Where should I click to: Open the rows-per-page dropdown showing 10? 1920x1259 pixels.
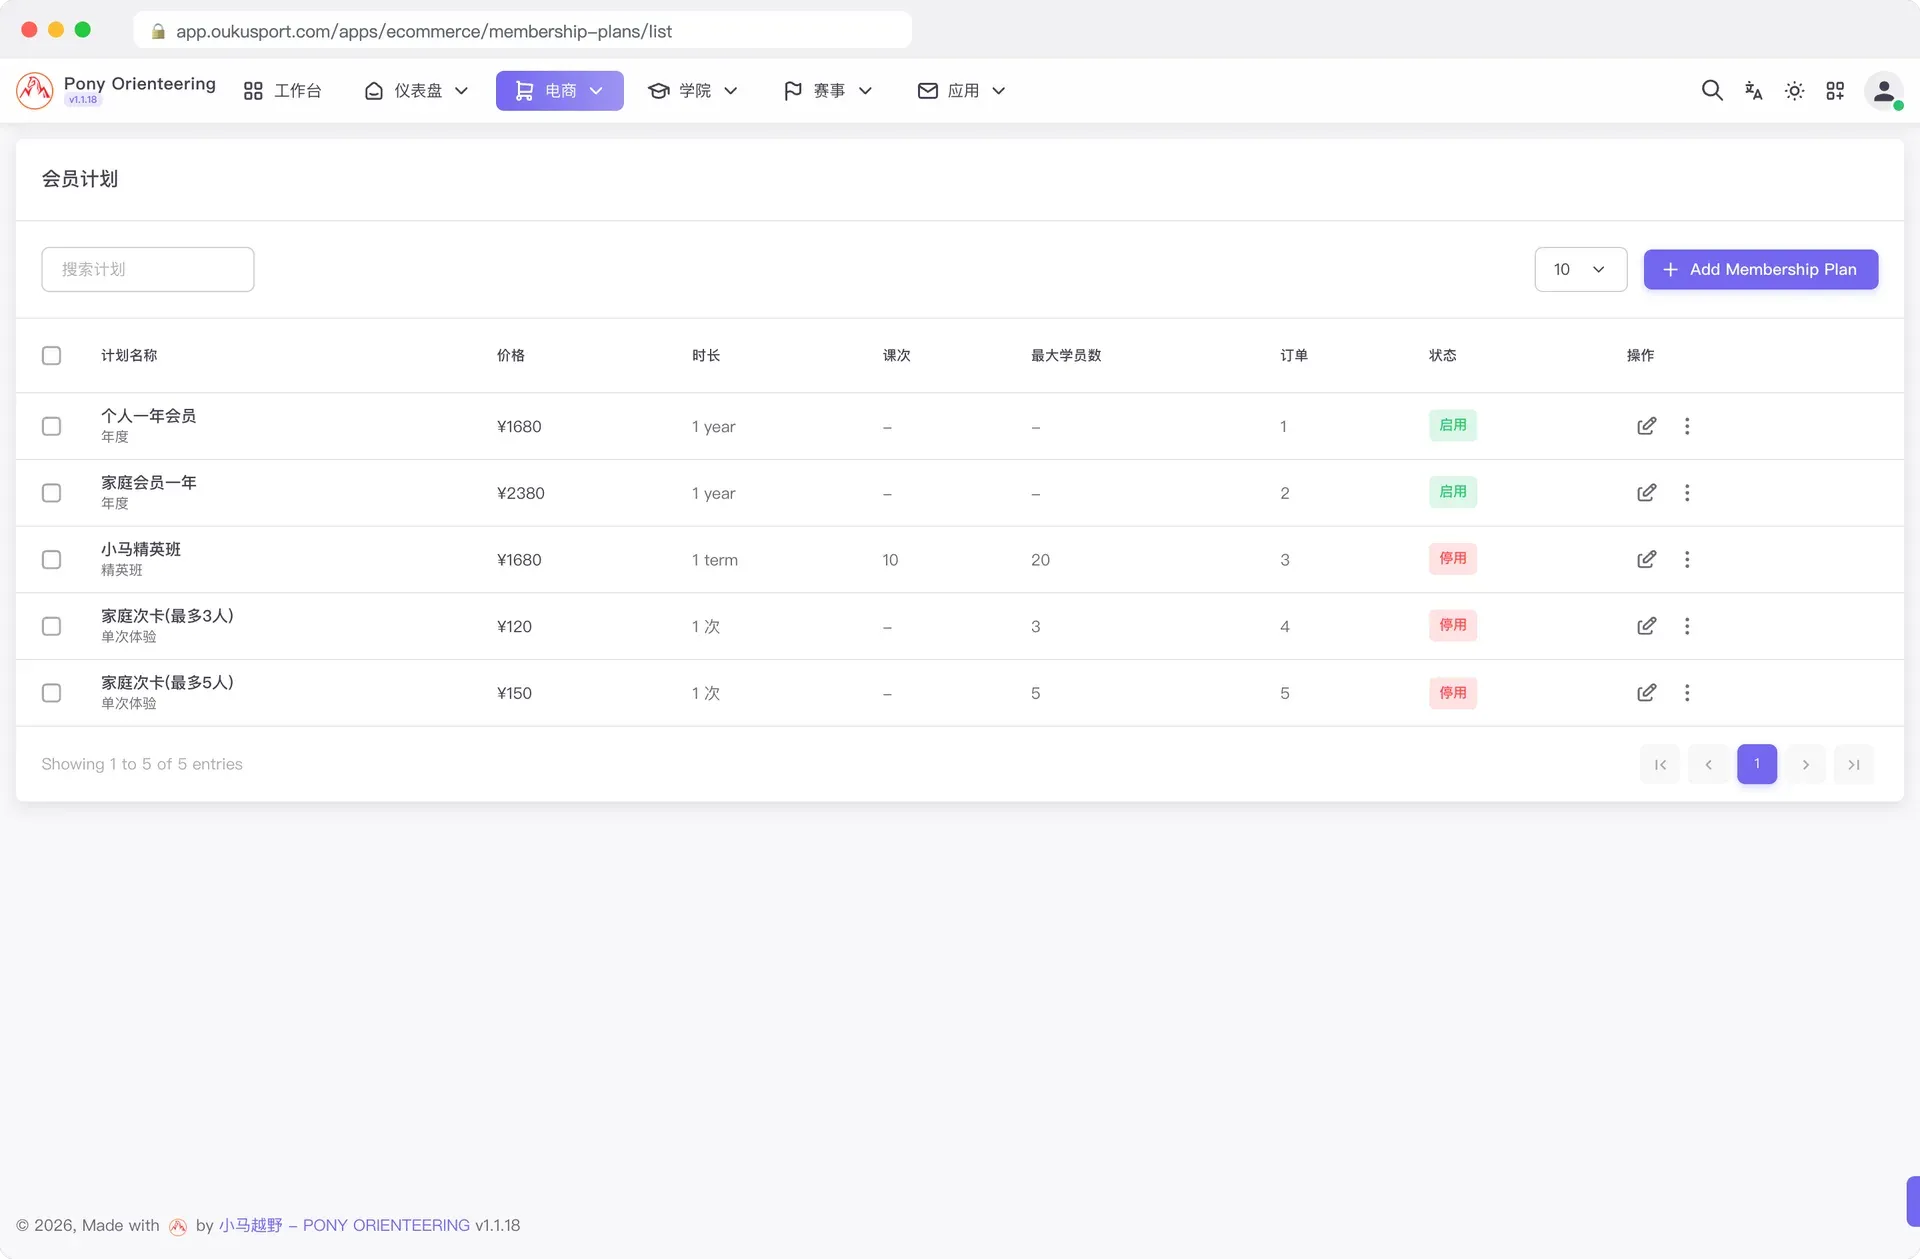pyautogui.click(x=1580, y=270)
